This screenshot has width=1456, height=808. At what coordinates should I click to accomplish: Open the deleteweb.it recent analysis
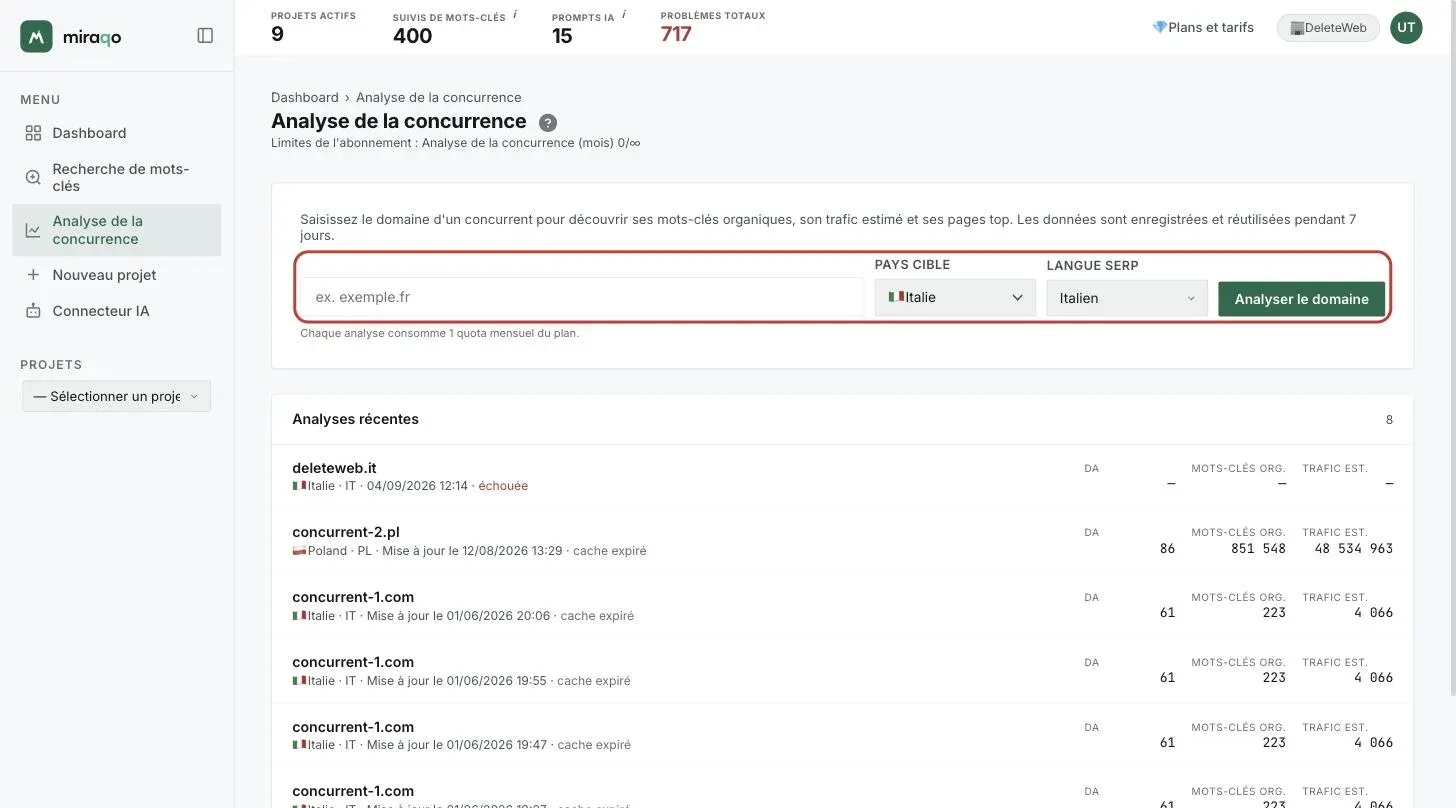pyautogui.click(x=842, y=477)
